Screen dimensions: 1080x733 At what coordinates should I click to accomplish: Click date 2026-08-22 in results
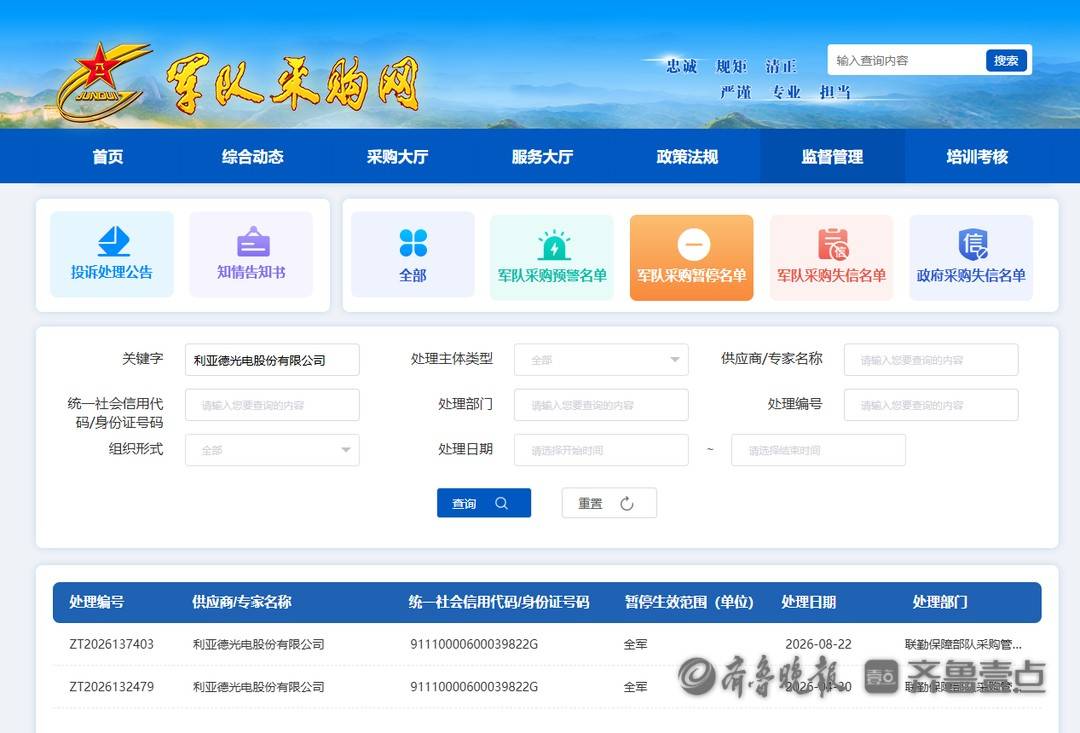pyautogui.click(x=818, y=644)
